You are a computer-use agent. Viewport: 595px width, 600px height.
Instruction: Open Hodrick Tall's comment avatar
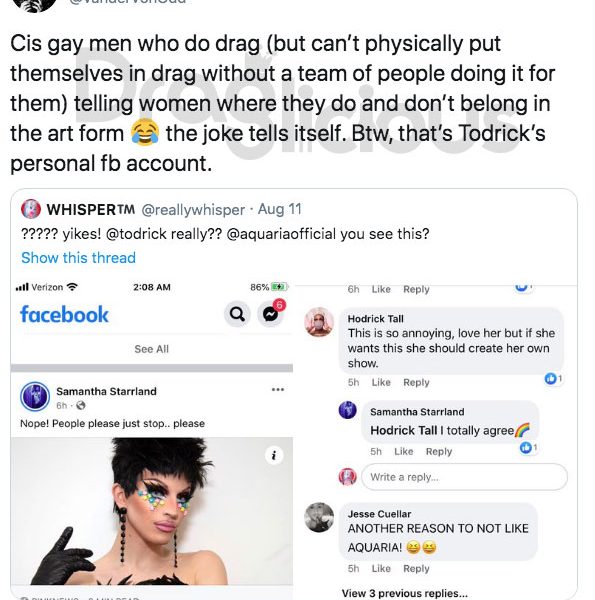coord(319,322)
